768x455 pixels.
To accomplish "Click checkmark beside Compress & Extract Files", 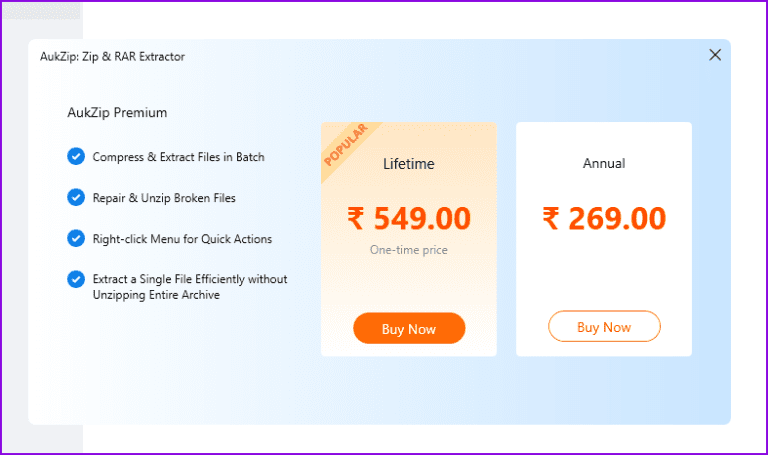I will click(75, 157).
